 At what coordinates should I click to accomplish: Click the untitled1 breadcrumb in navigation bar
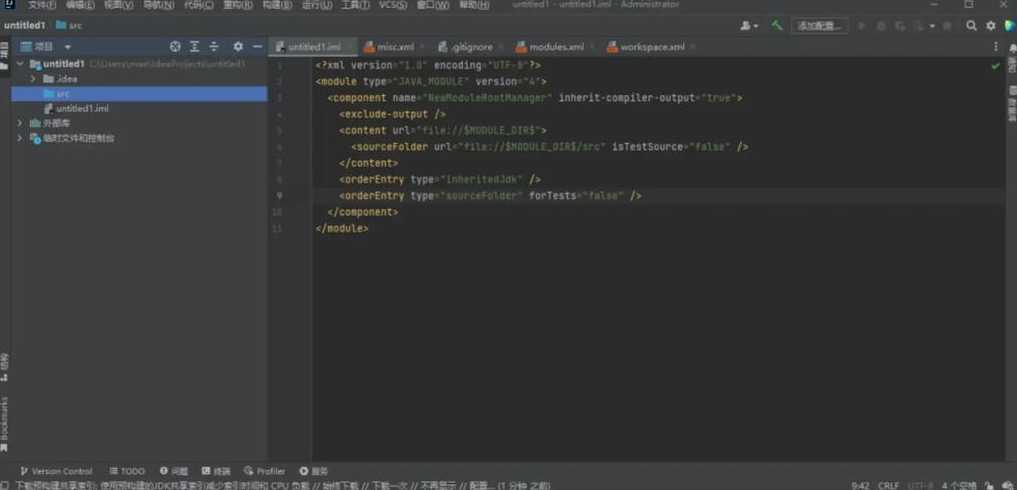(x=25, y=25)
